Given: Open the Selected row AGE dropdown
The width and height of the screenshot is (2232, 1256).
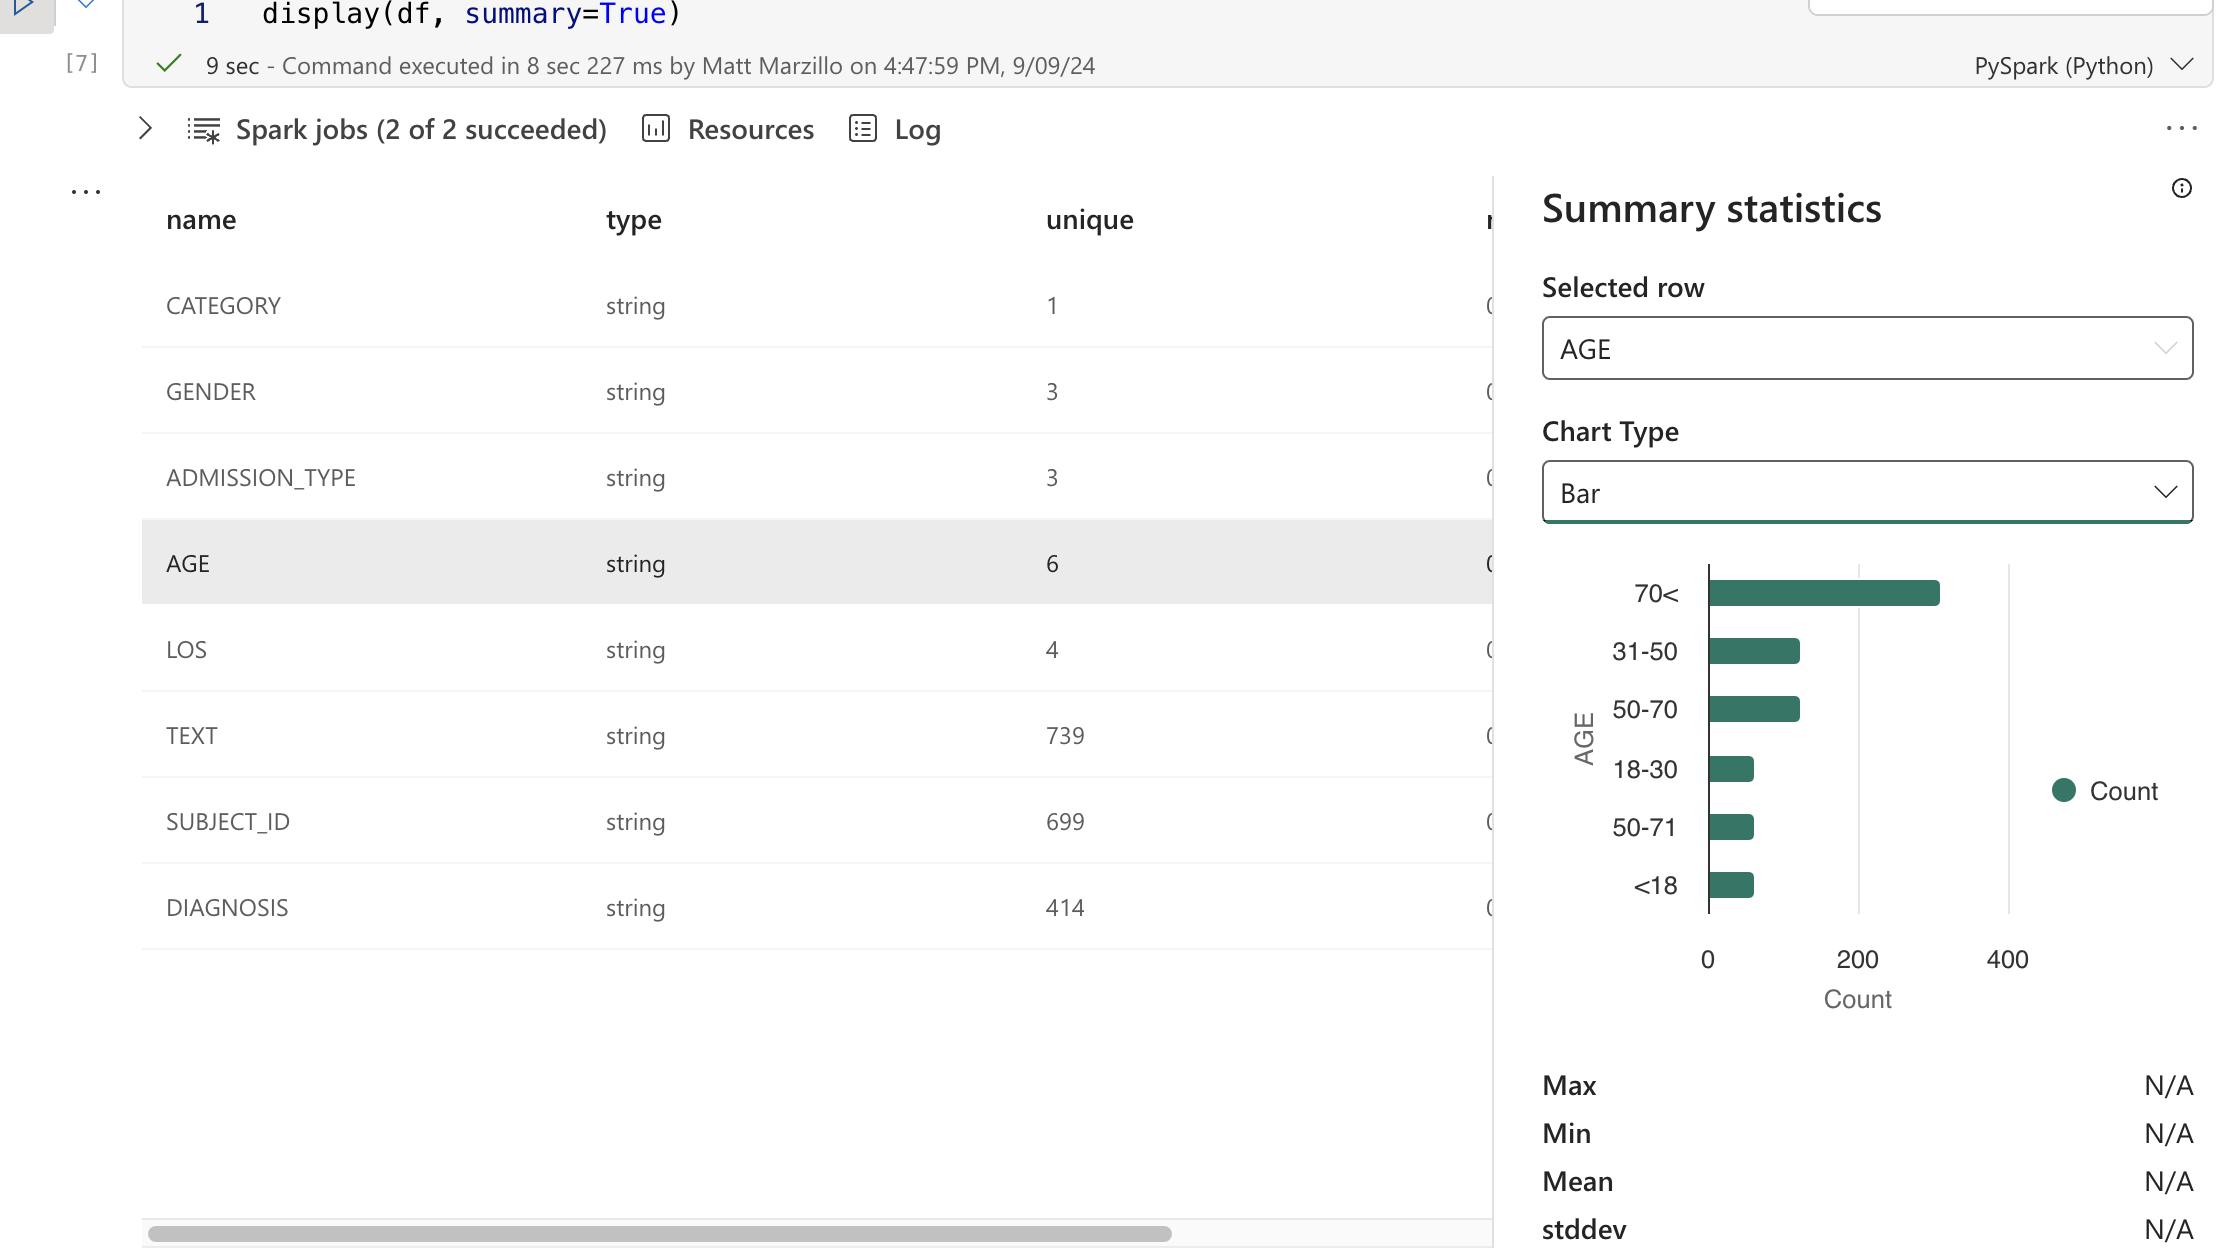Looking at the screenshot, I should 1867,349.
